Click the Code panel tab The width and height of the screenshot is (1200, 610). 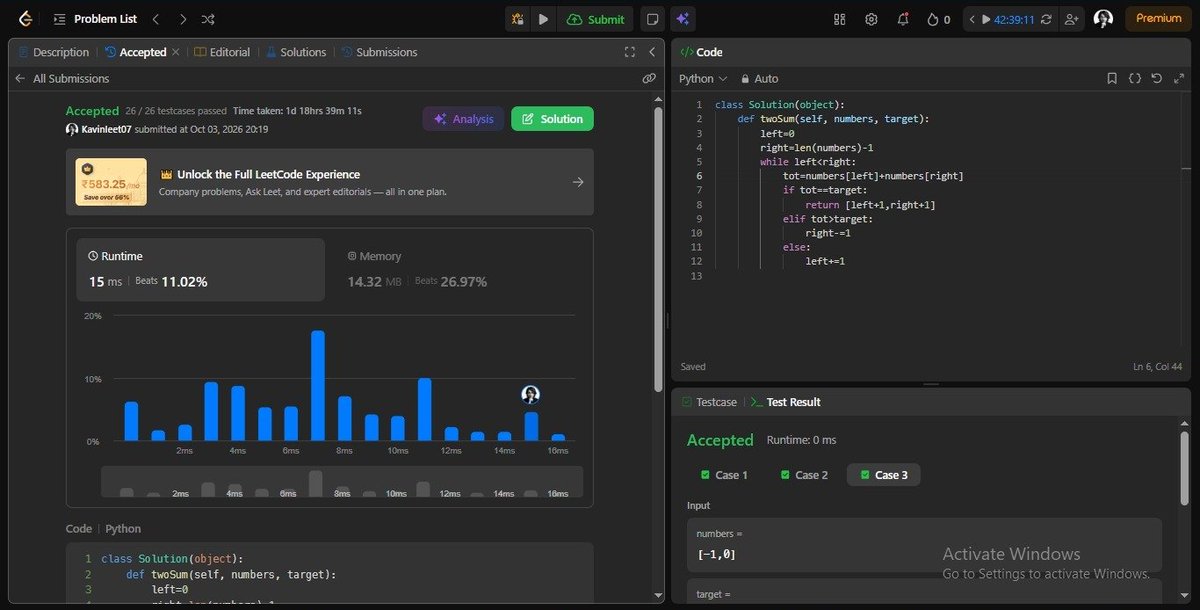[x=701, y=52]
